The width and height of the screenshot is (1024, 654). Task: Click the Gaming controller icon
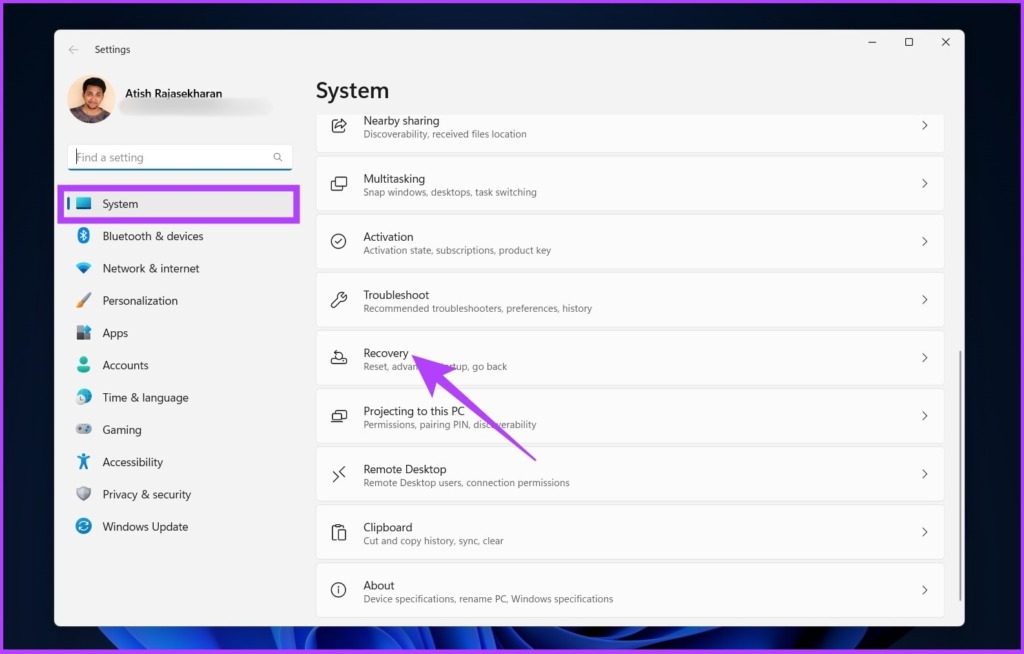[x=84, y=429]
